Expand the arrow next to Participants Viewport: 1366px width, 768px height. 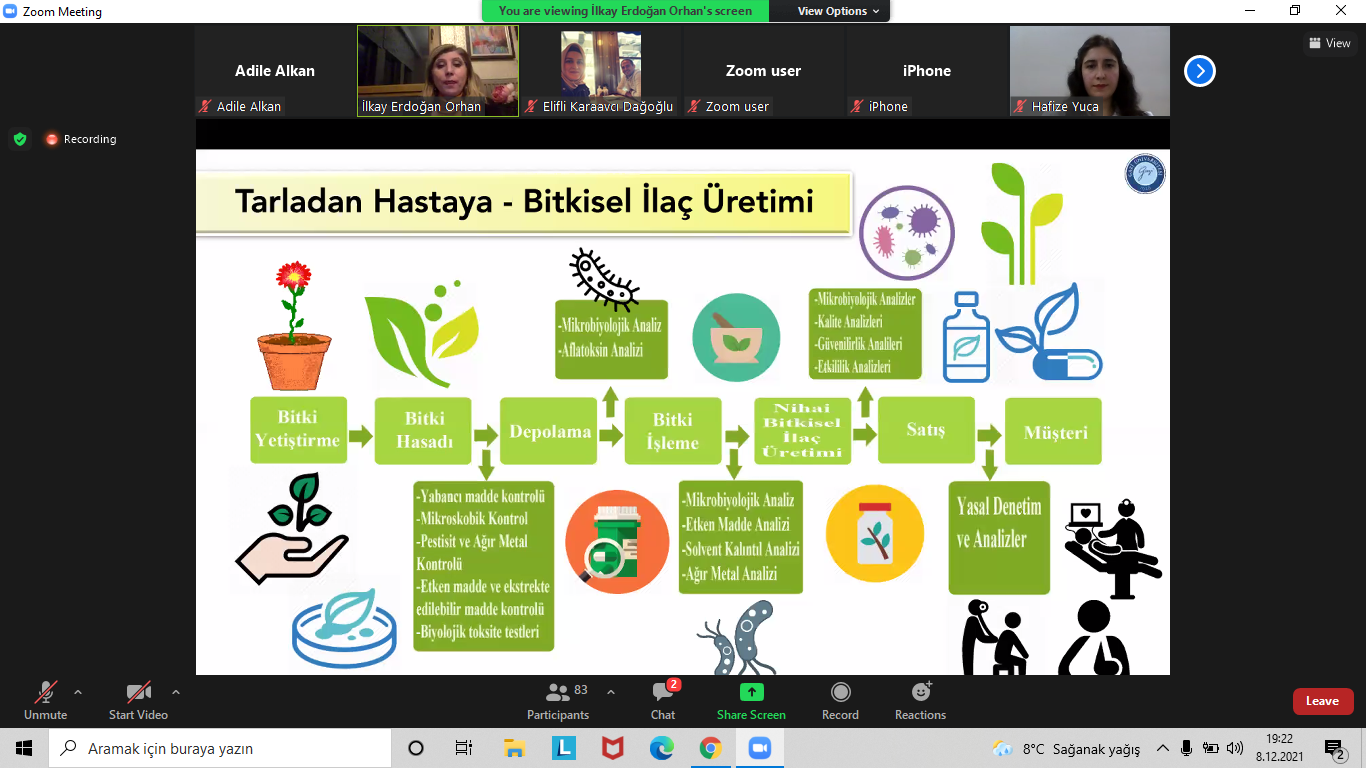[611, 692]
